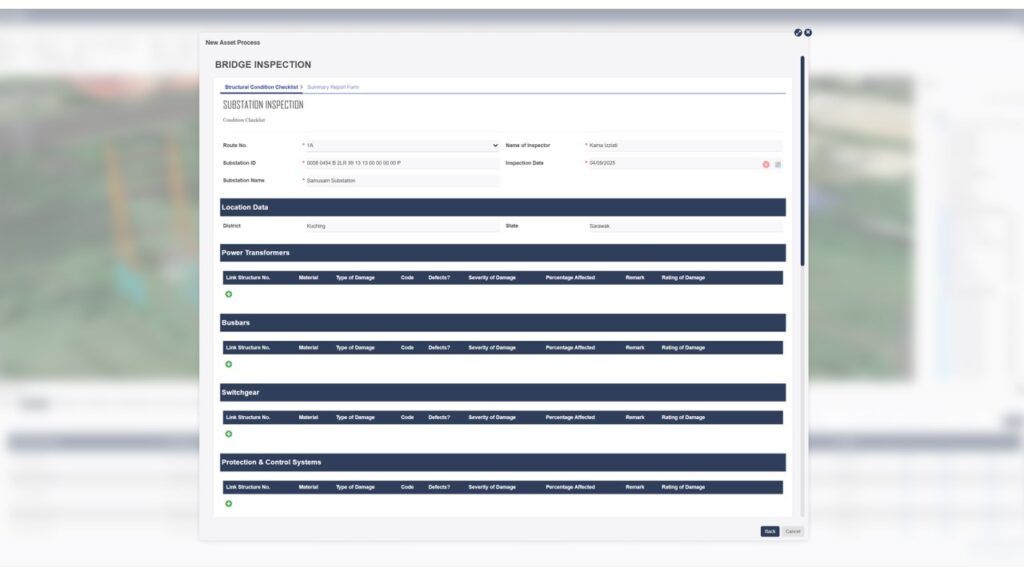
Task: Click the dialog's vertical scrollbar
Action: tap(802, 160)
